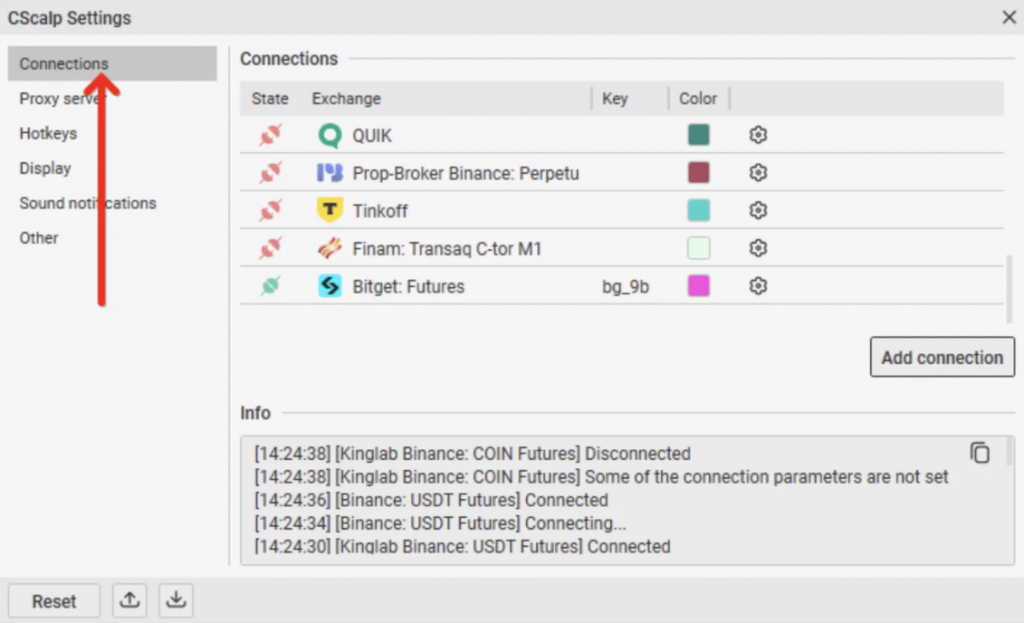The image size is (1024, 623).
Task: Click the download settings icon in the bottom bar
Action: [176, 600]
